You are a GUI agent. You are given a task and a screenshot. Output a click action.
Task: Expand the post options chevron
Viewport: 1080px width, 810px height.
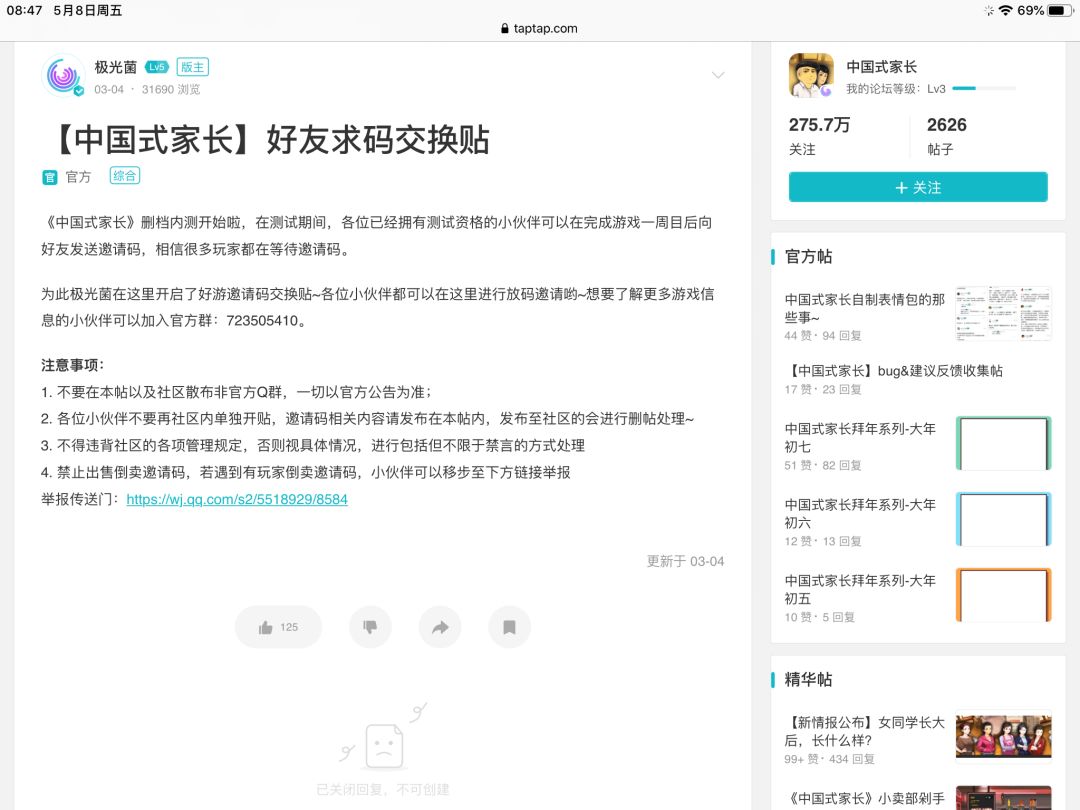(x=718, y=74)
